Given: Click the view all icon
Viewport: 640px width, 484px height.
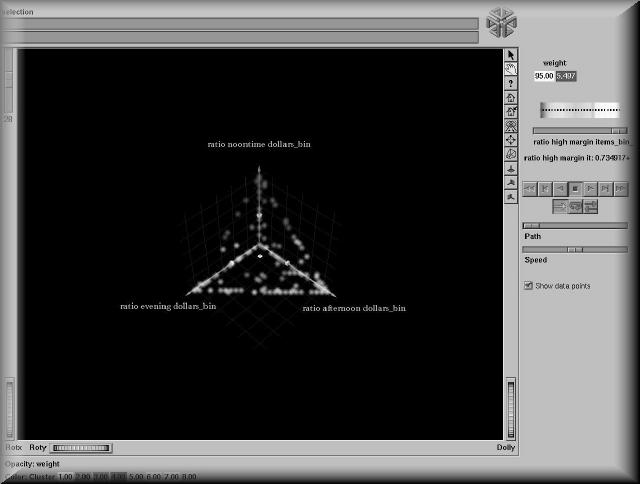Looking at the screenshot, I should (x=511, y=126).
